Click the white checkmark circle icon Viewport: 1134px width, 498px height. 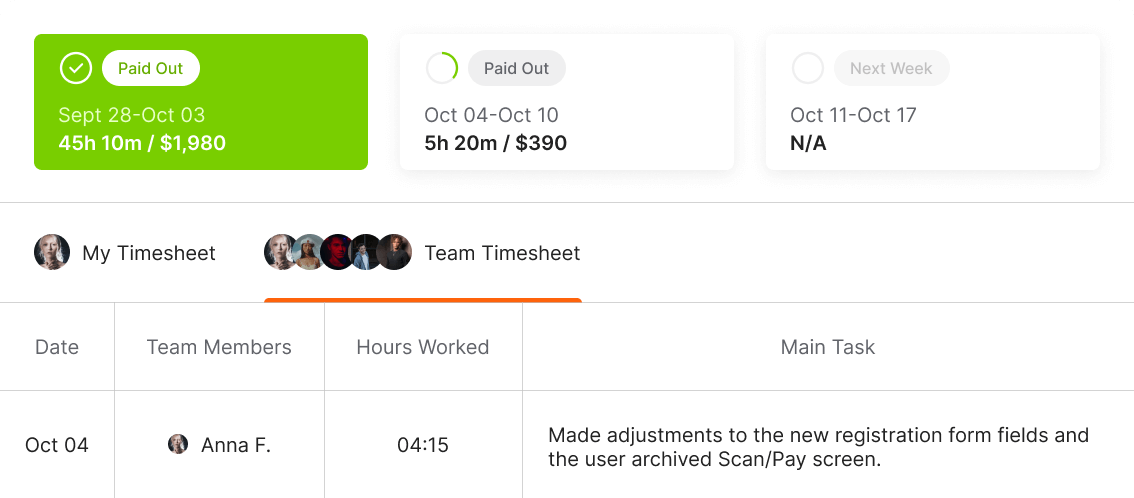pyautogui.click(x=76, y=69)
